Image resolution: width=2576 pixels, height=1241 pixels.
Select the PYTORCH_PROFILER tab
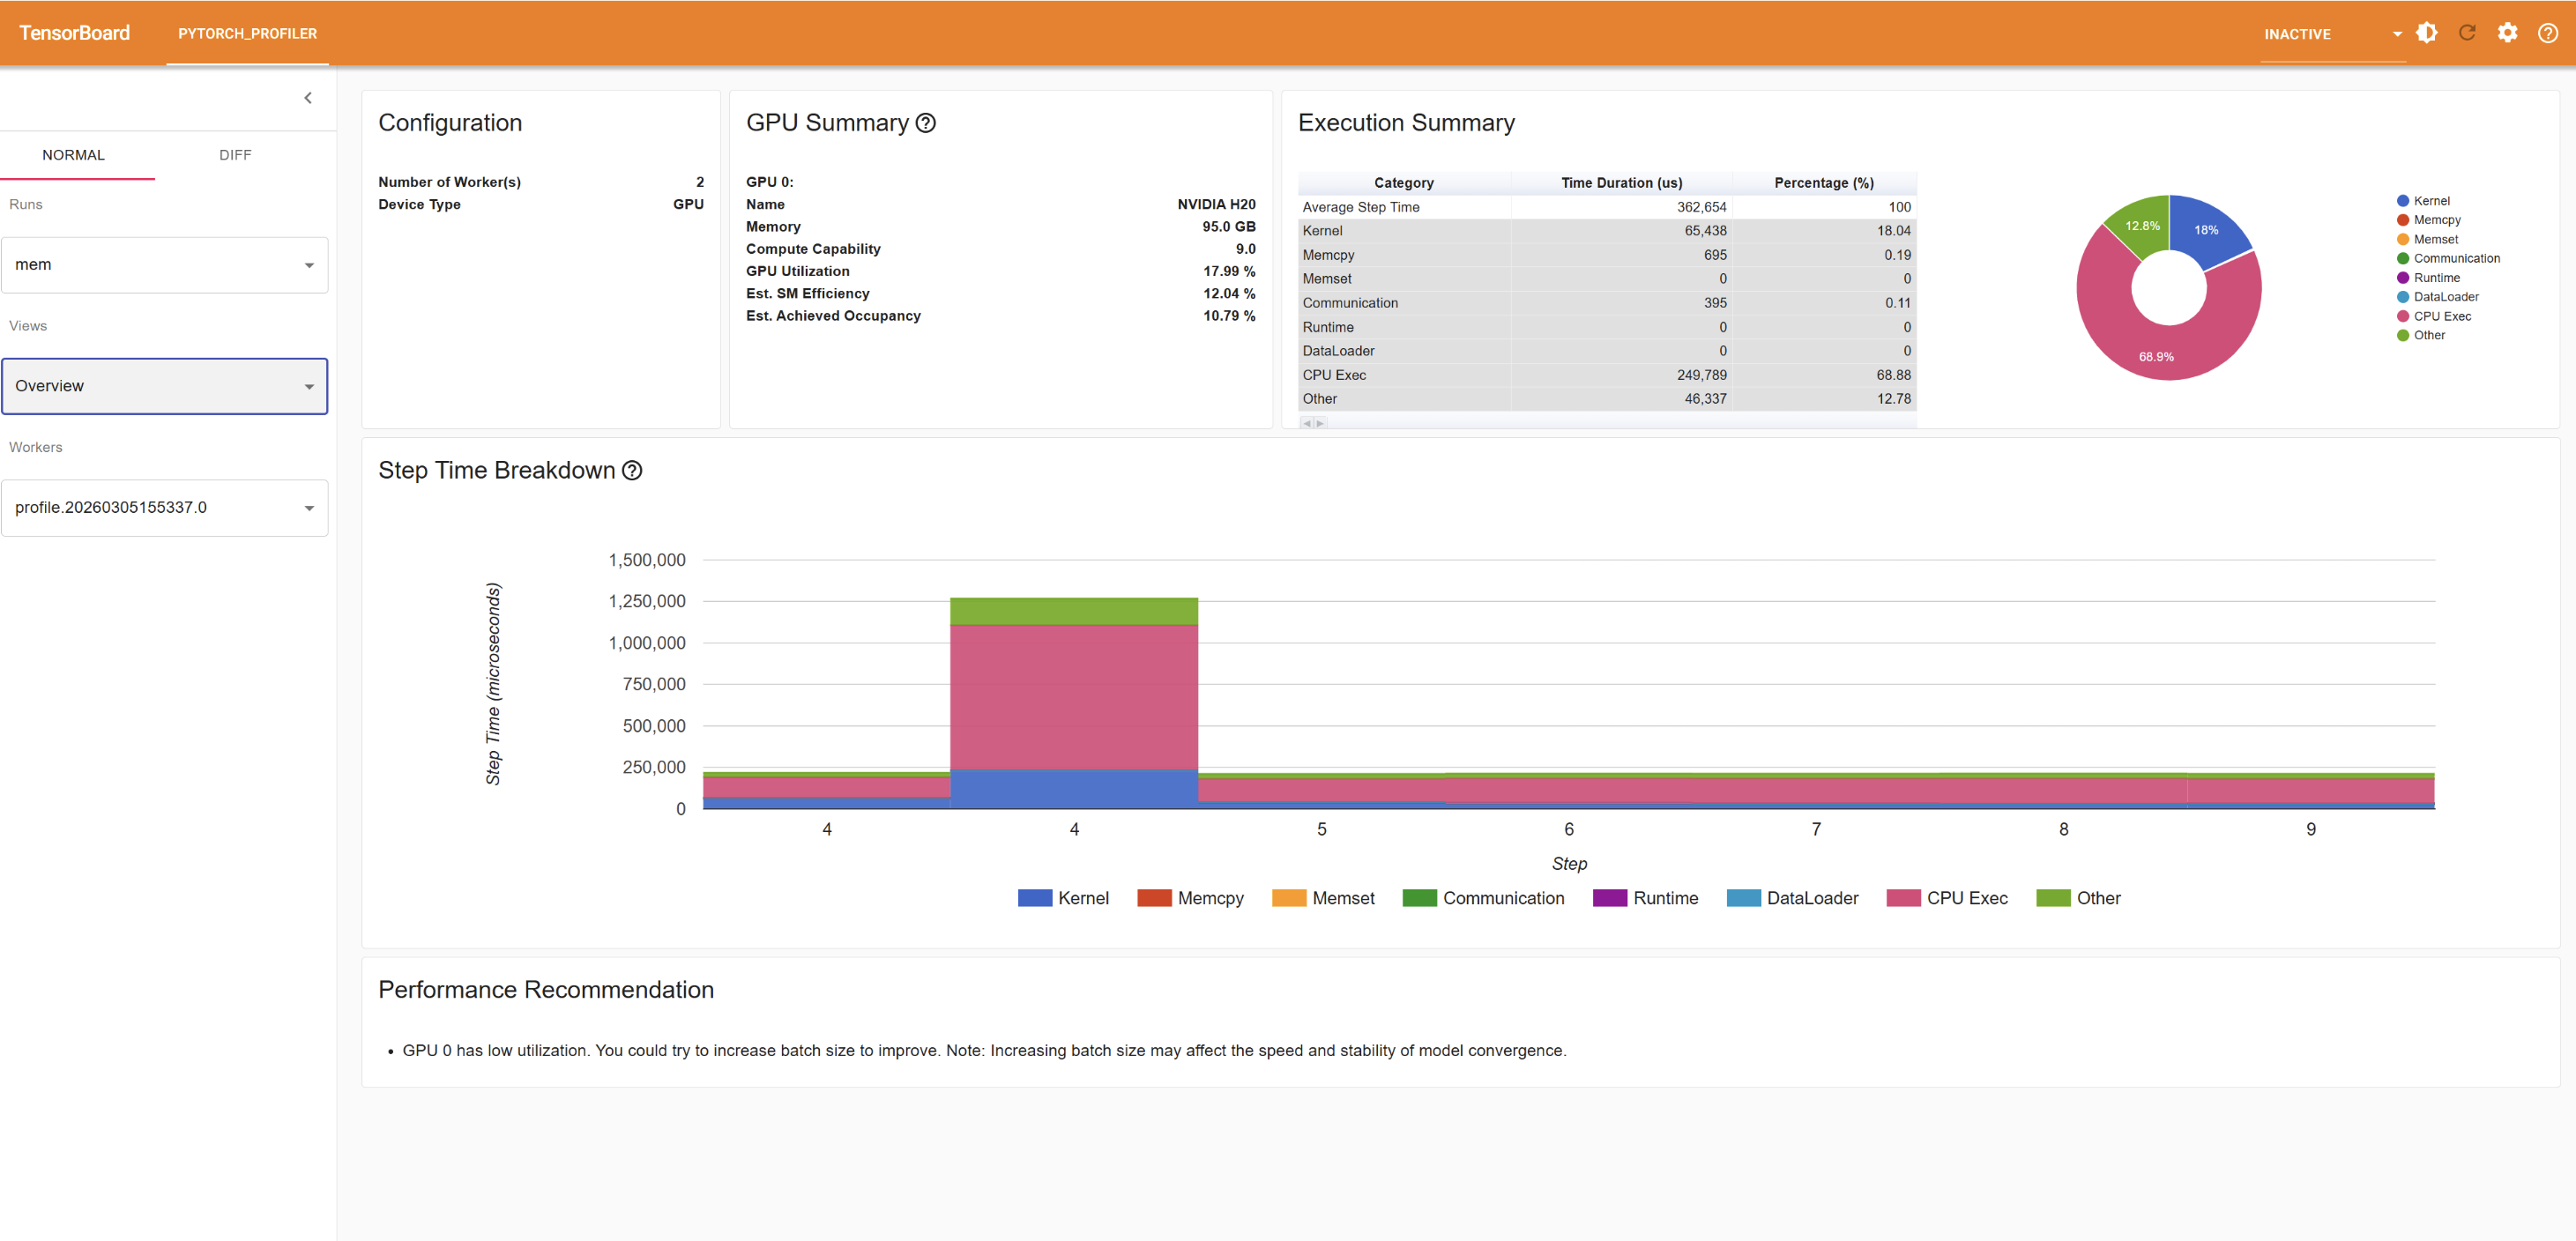pyautogui.click(x=247, y=34)
